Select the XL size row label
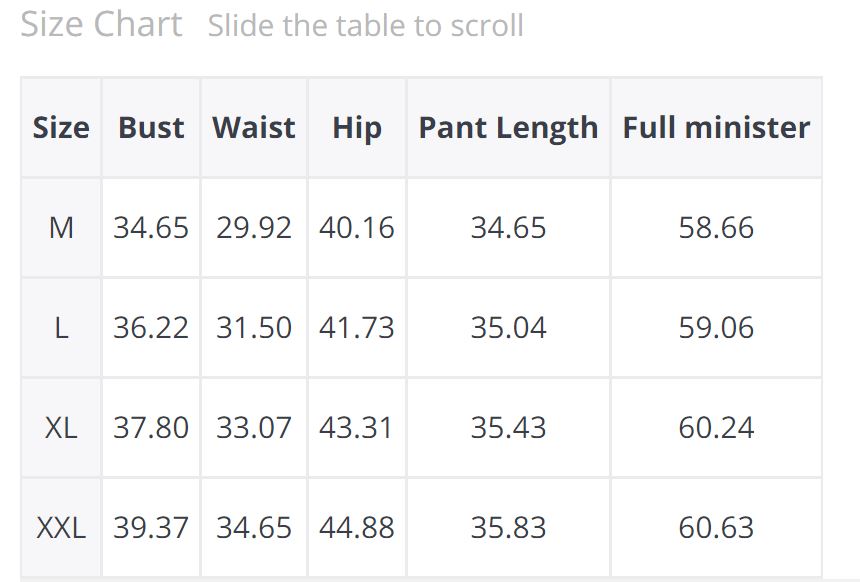The width and height of the screenshot is (860, 582). point(61,428)
